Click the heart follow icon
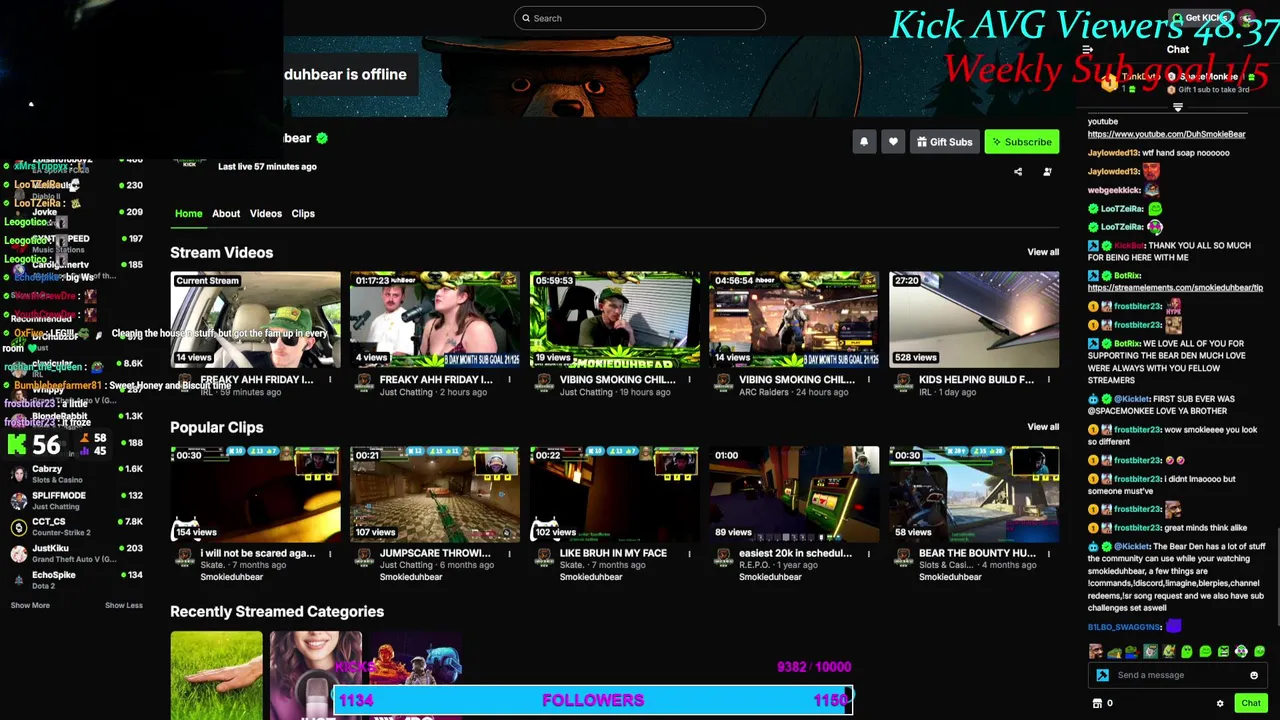 tap(893, 142)
